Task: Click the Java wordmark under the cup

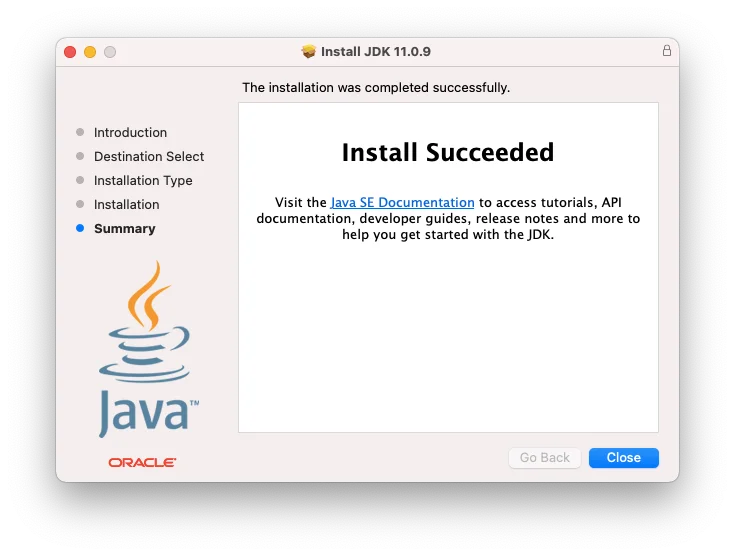Action: pos(147,412)
